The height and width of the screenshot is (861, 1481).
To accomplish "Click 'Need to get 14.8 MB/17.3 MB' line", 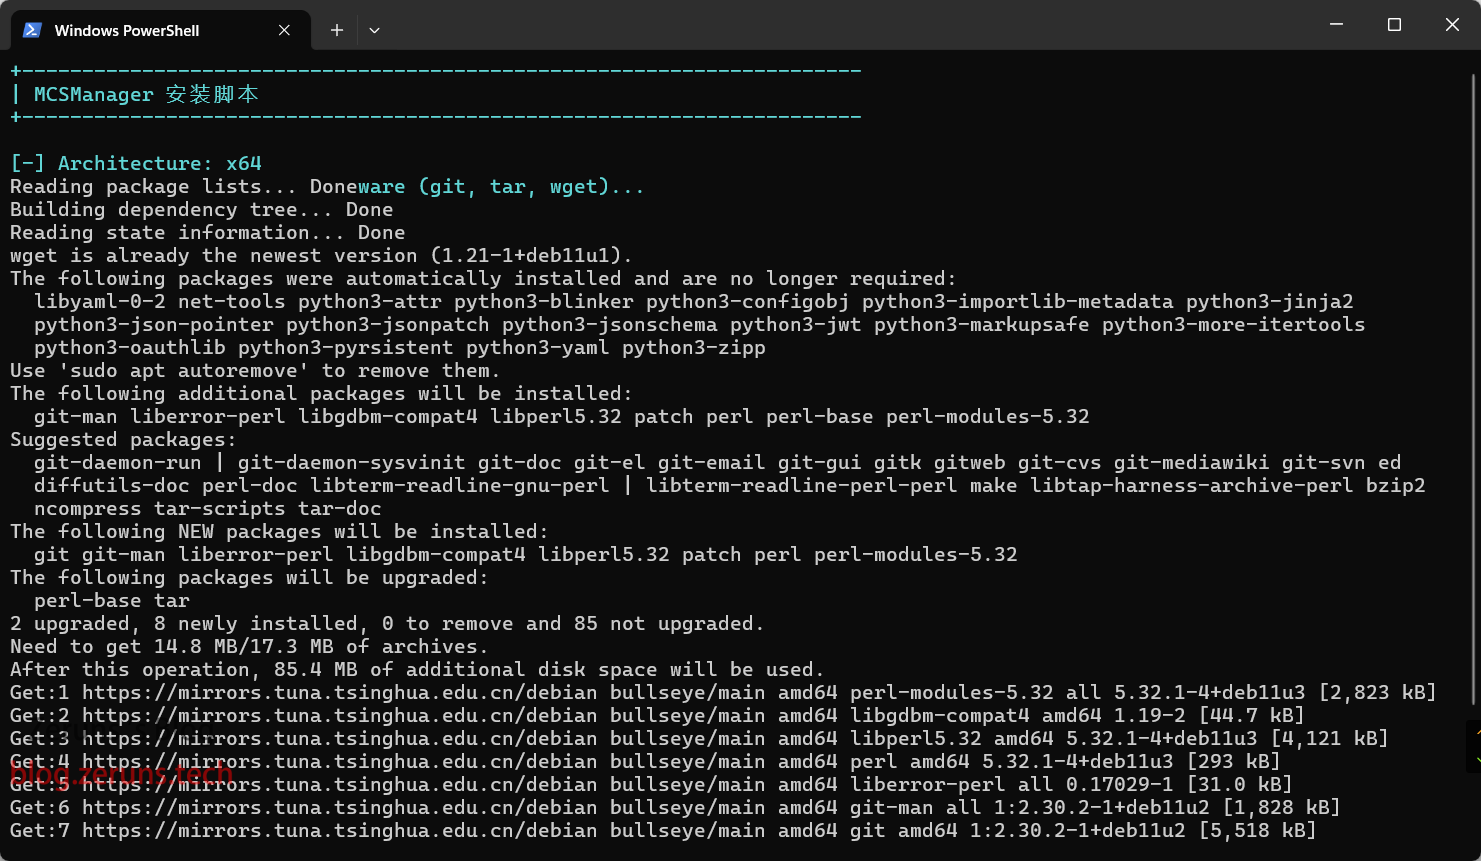I will pyautogui.click(x=249, y=646).
